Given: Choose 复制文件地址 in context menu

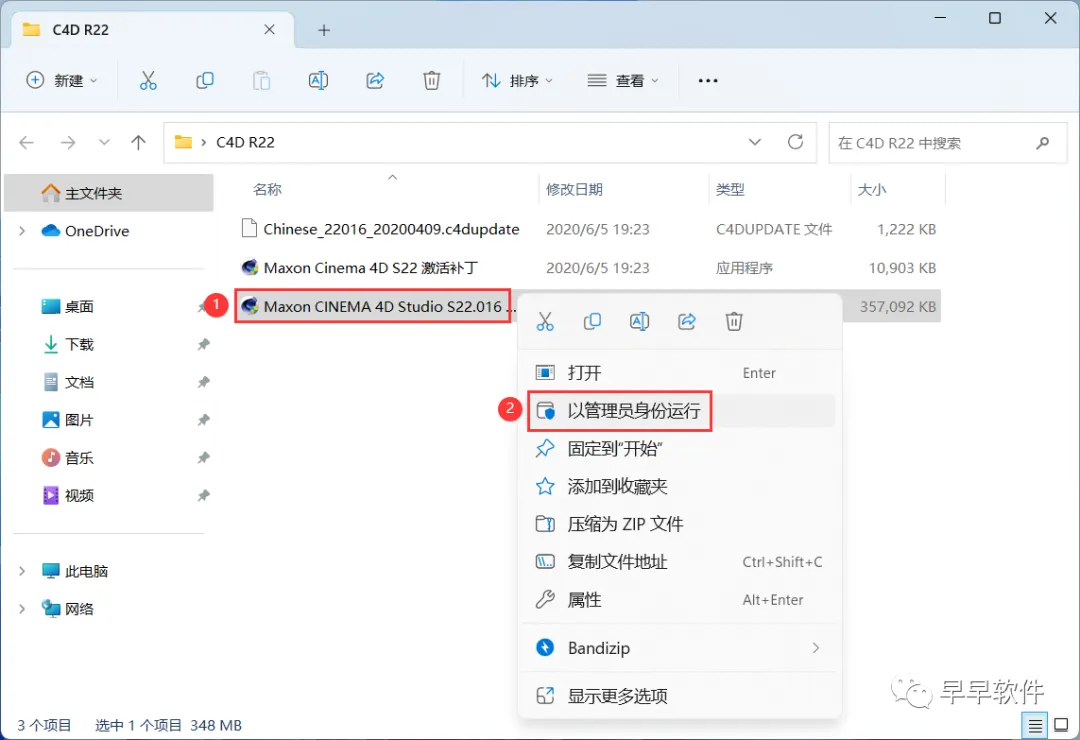Looking at the screenshot, I should tap(680, 562).
